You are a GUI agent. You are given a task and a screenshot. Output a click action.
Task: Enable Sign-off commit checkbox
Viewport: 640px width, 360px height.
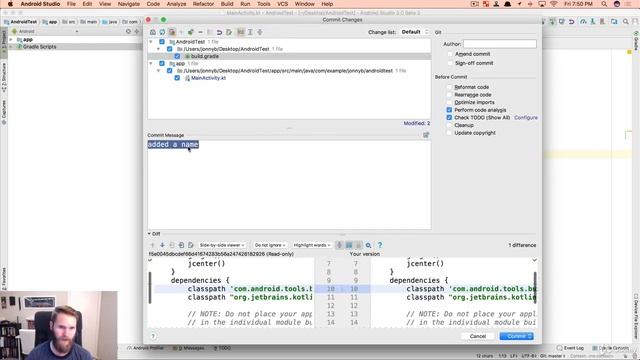[x=450, y=63]
